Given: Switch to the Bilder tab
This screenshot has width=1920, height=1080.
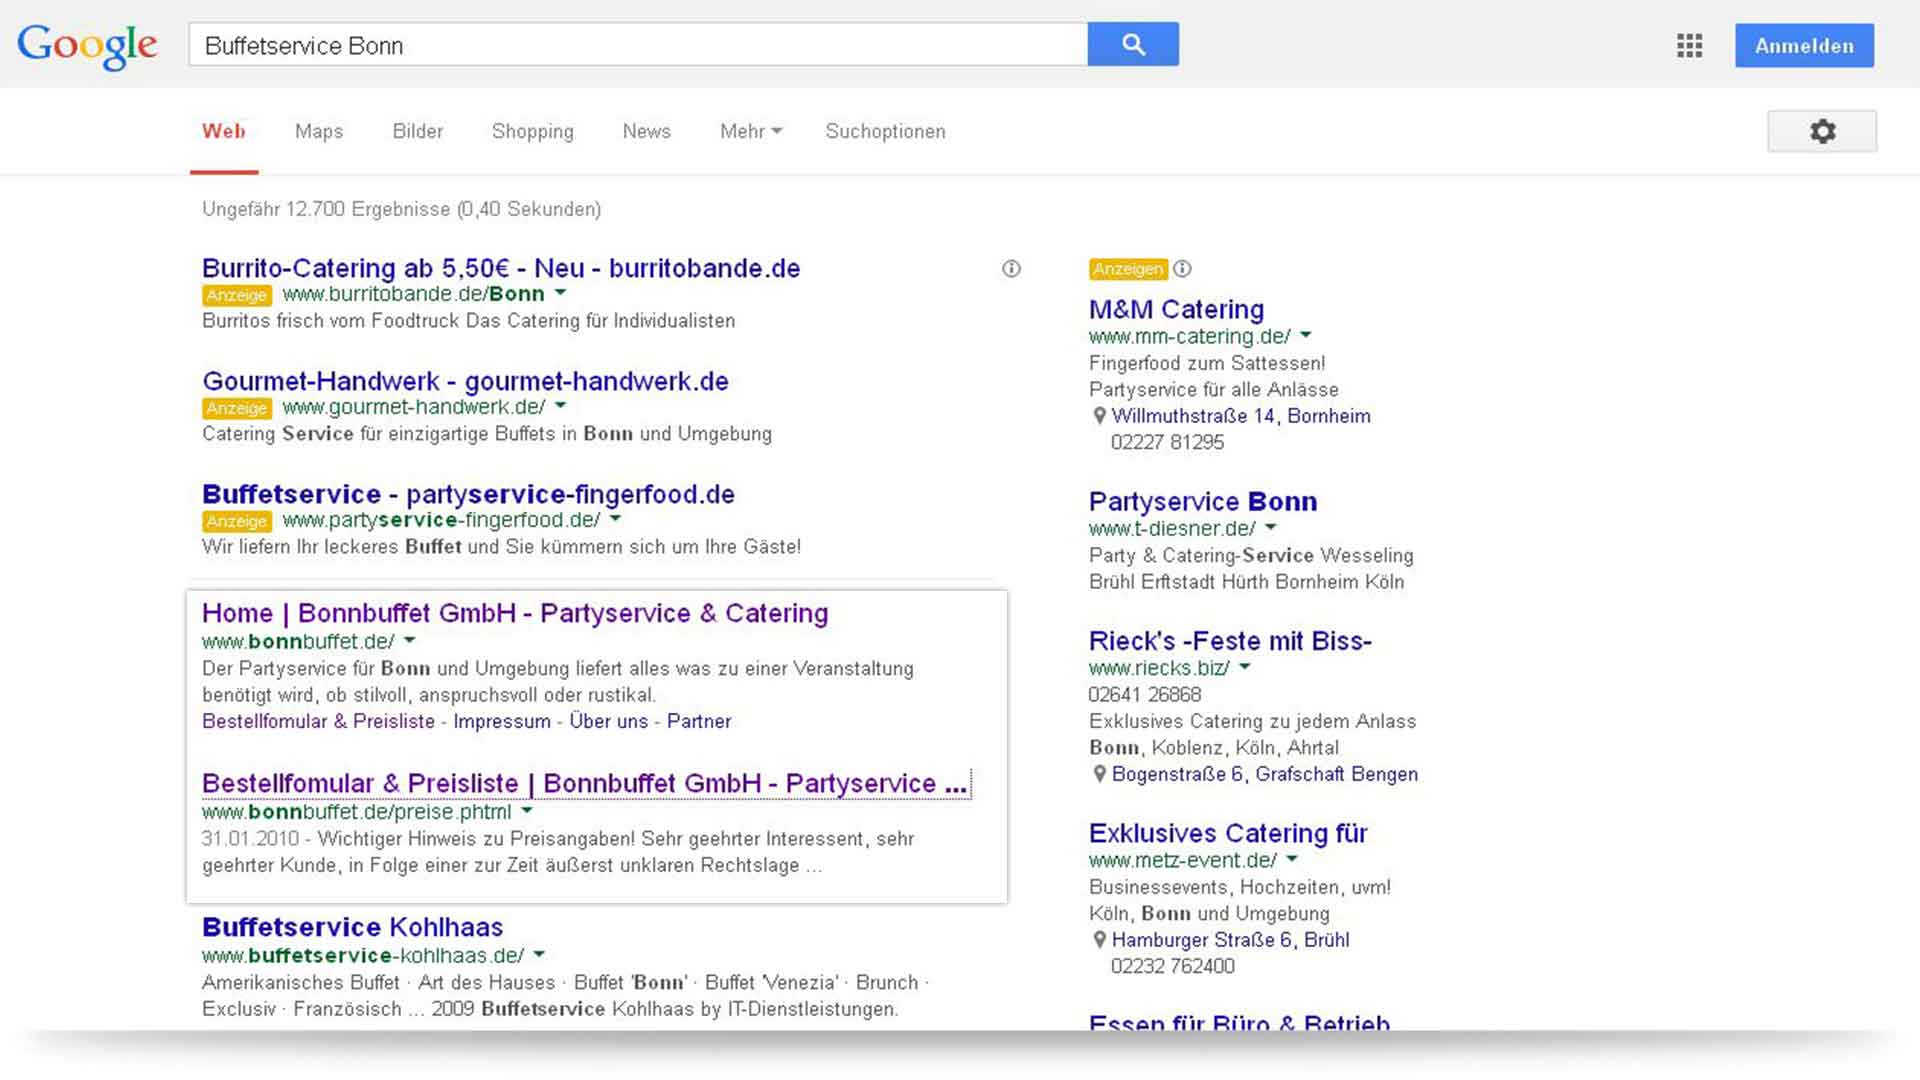Looking at the screenshot, I should pos(418,131).
